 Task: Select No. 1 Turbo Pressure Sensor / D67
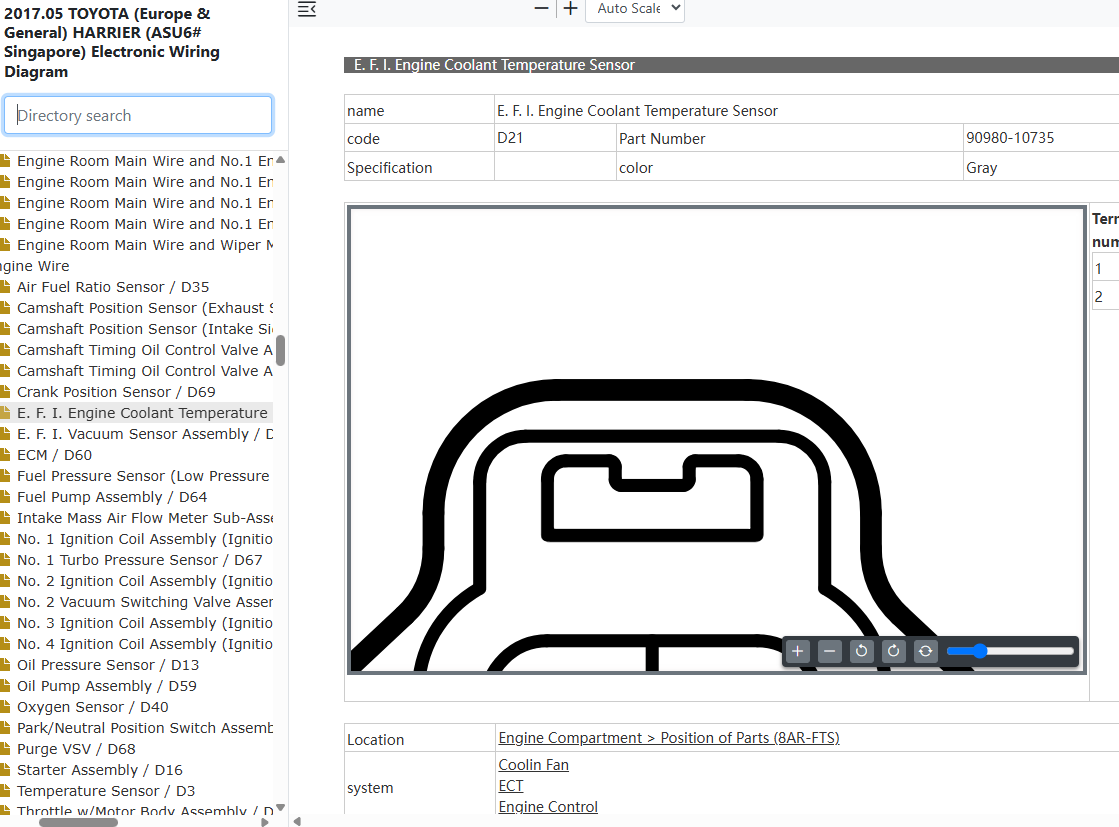[x=140, y=560]
